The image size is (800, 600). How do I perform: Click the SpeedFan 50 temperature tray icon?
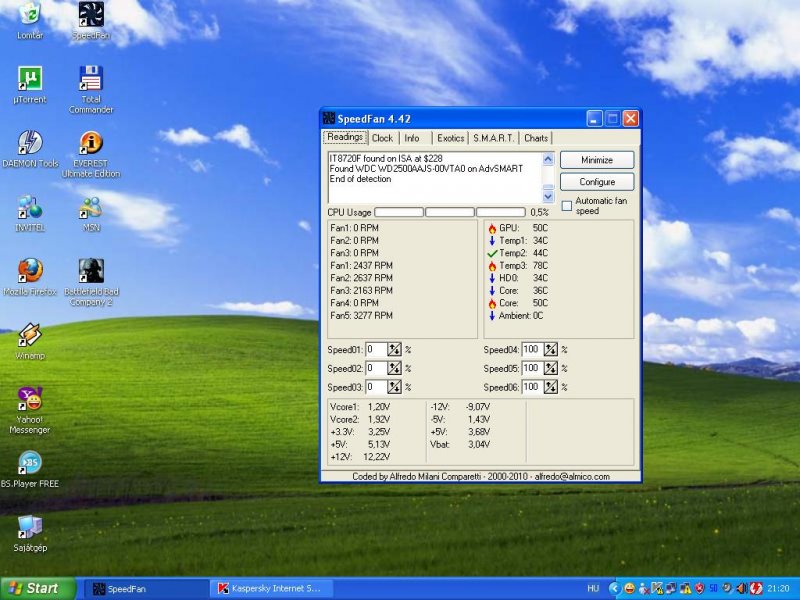pos(713,588)
